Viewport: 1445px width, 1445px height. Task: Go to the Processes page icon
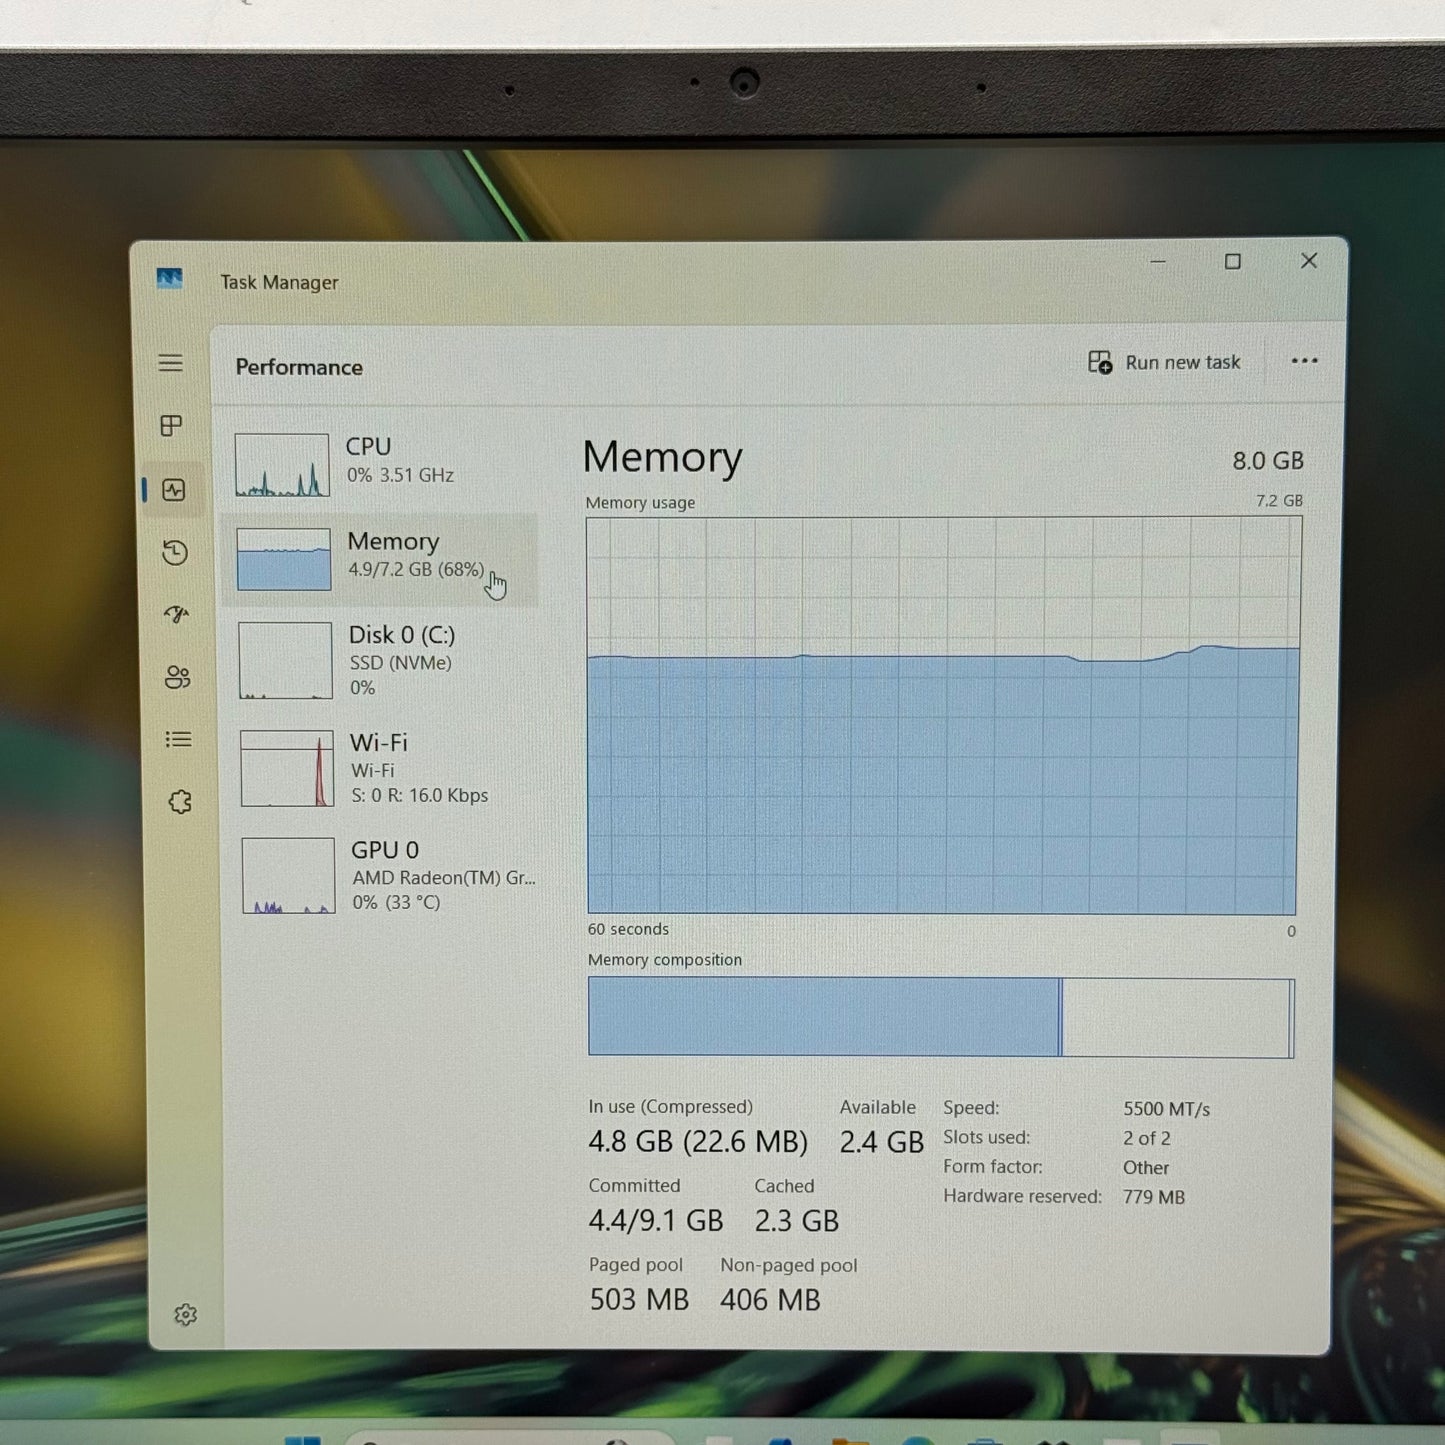pyautogui.click(x=172, y=426)
